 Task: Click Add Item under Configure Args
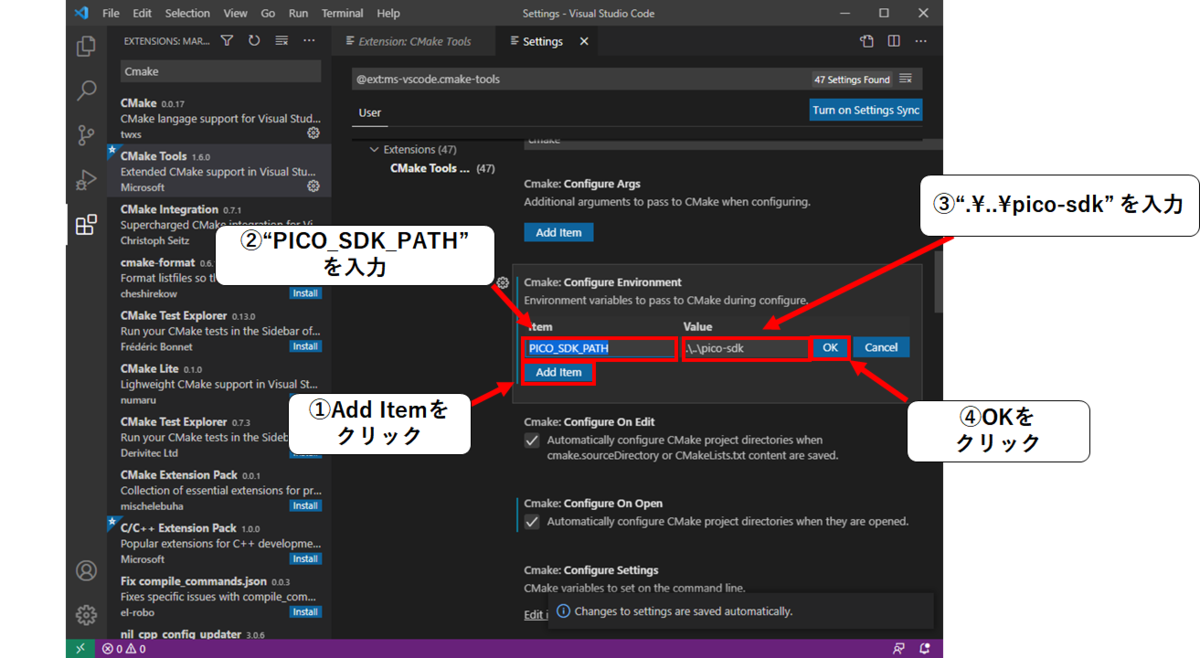(x=558, y=232)
